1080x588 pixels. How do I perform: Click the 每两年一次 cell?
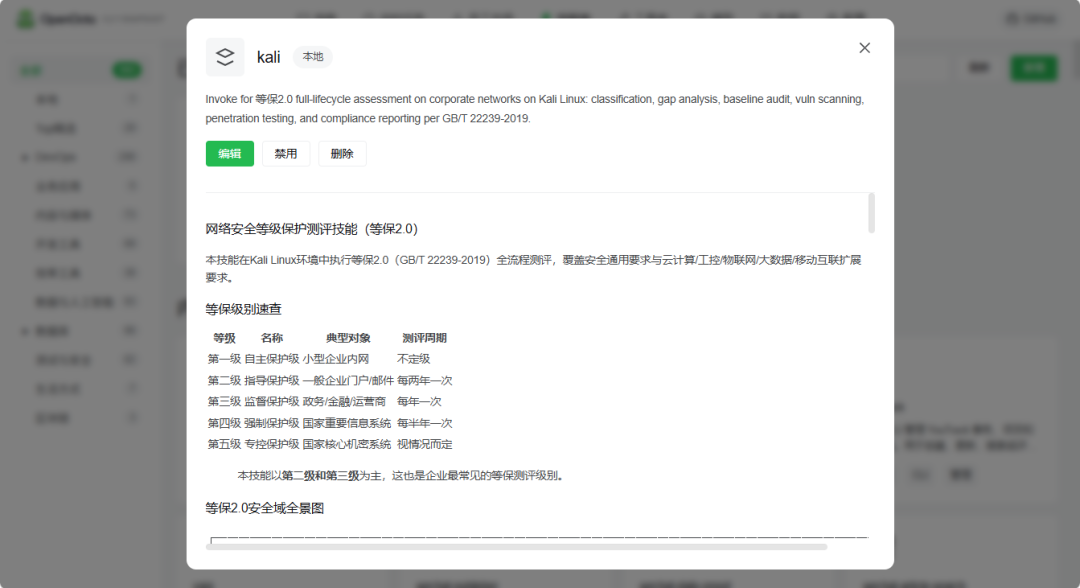[424, 381]
